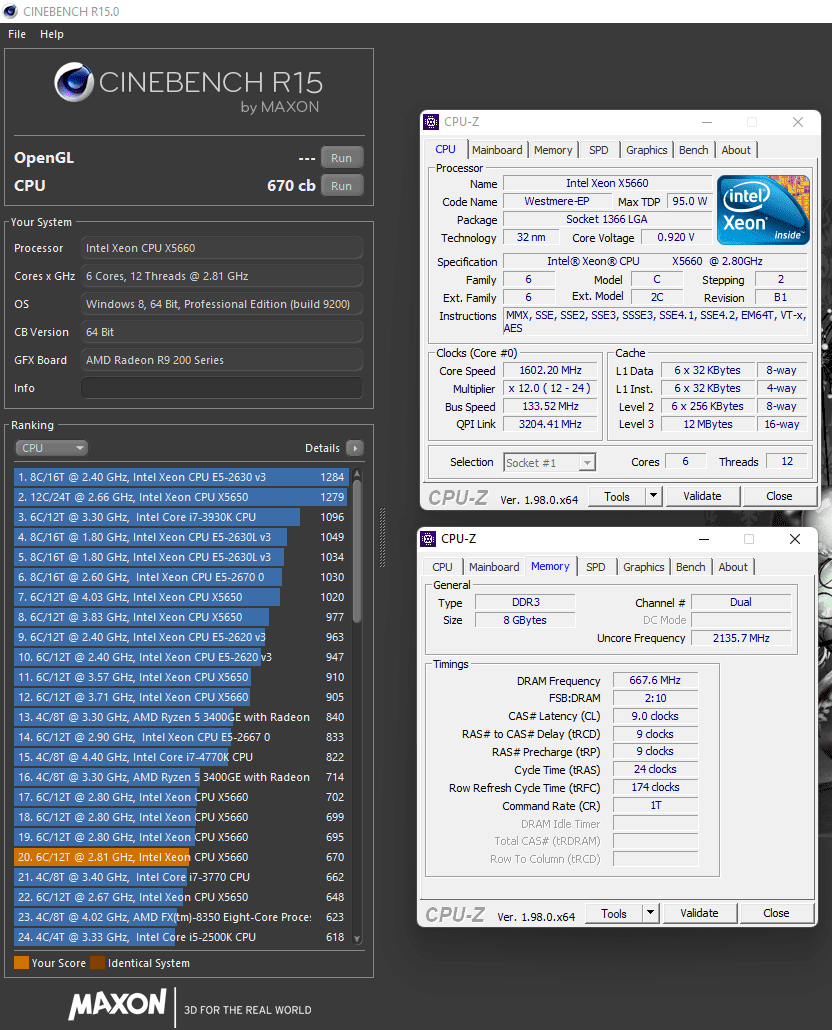Image resolution: width=832 pixels, height=1030 pixels.
Task: Click the Processor field showing Intel Xeon CPU X5660
Action: pyautogui.click(x=222, y=248)
